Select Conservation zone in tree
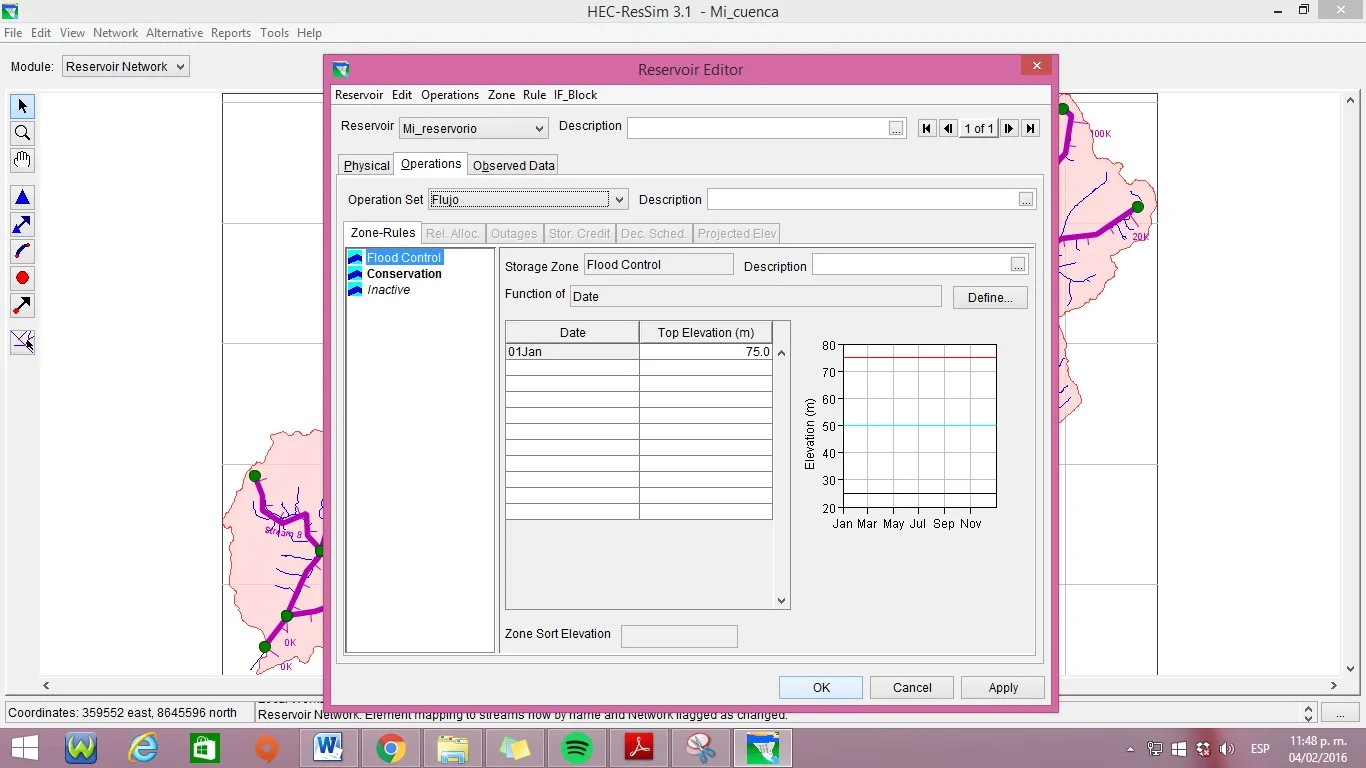1366x768 pixels. [404, 274]
